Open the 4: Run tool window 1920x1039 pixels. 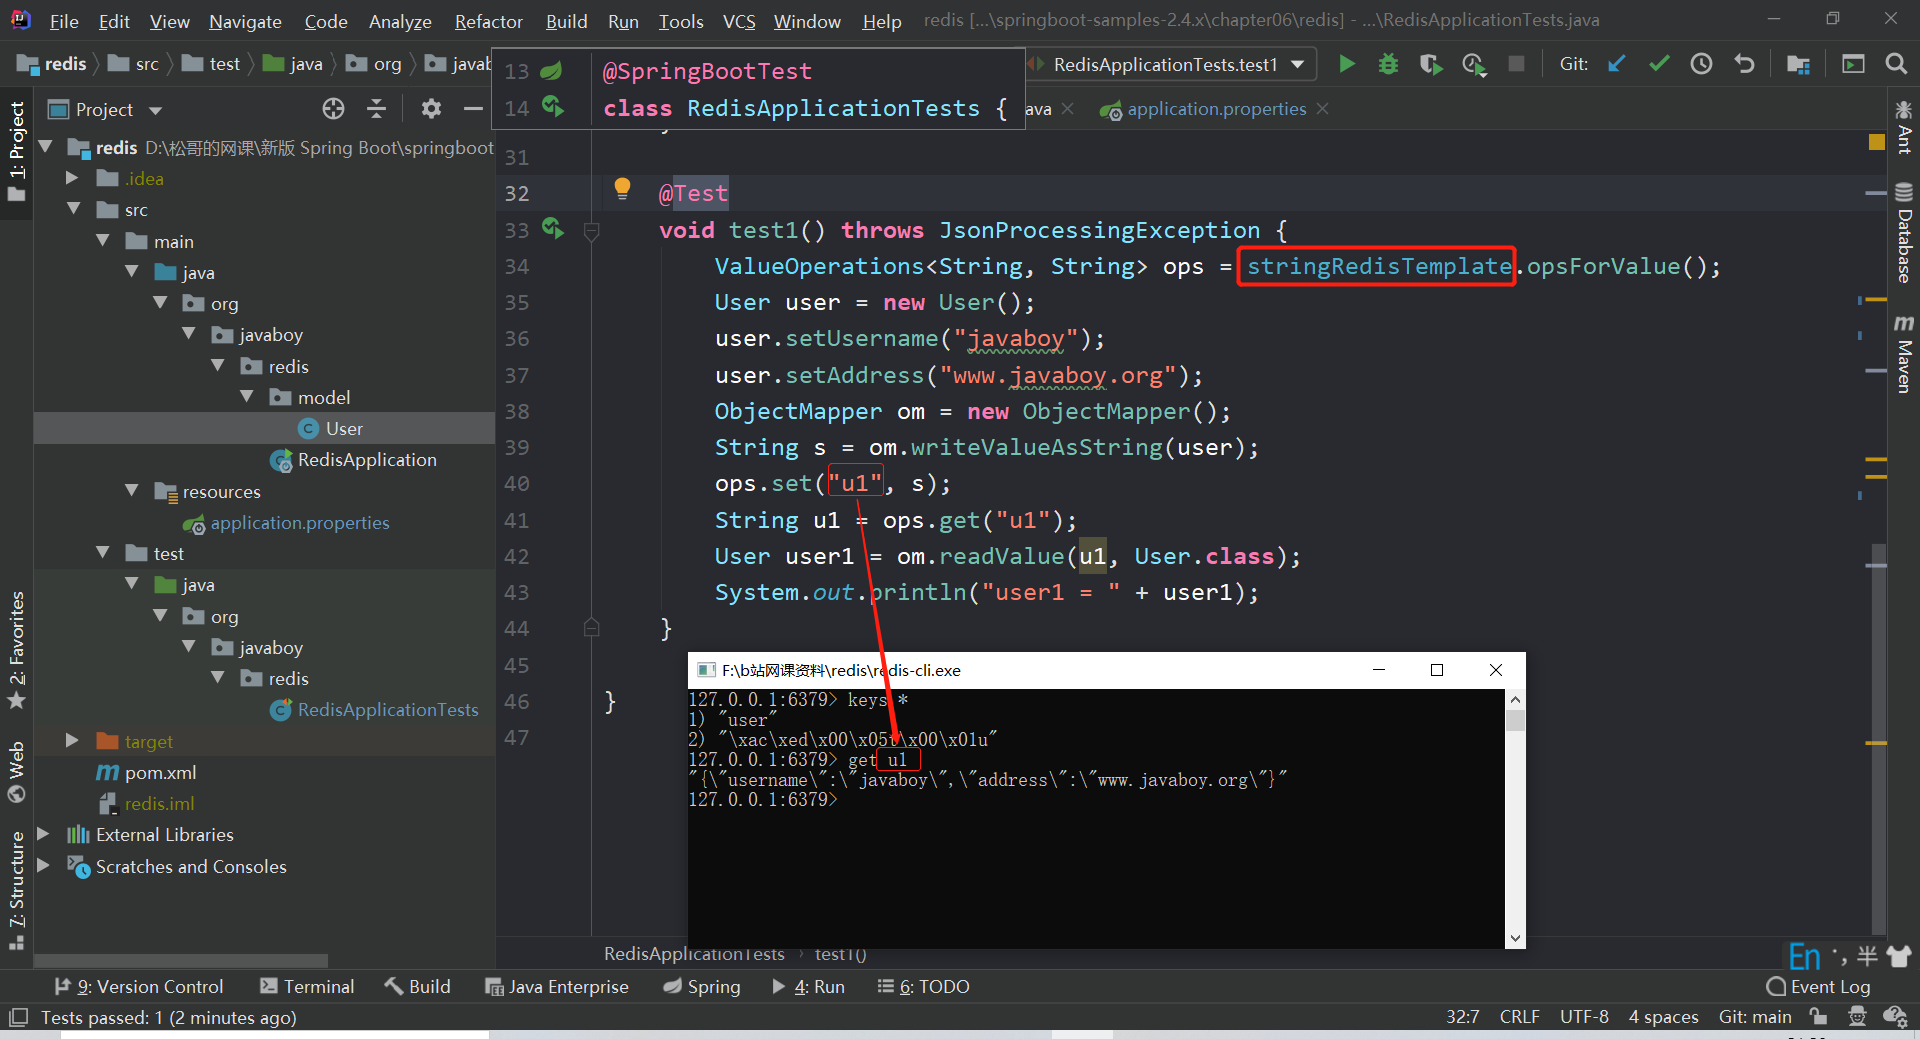tap(808, 986)
